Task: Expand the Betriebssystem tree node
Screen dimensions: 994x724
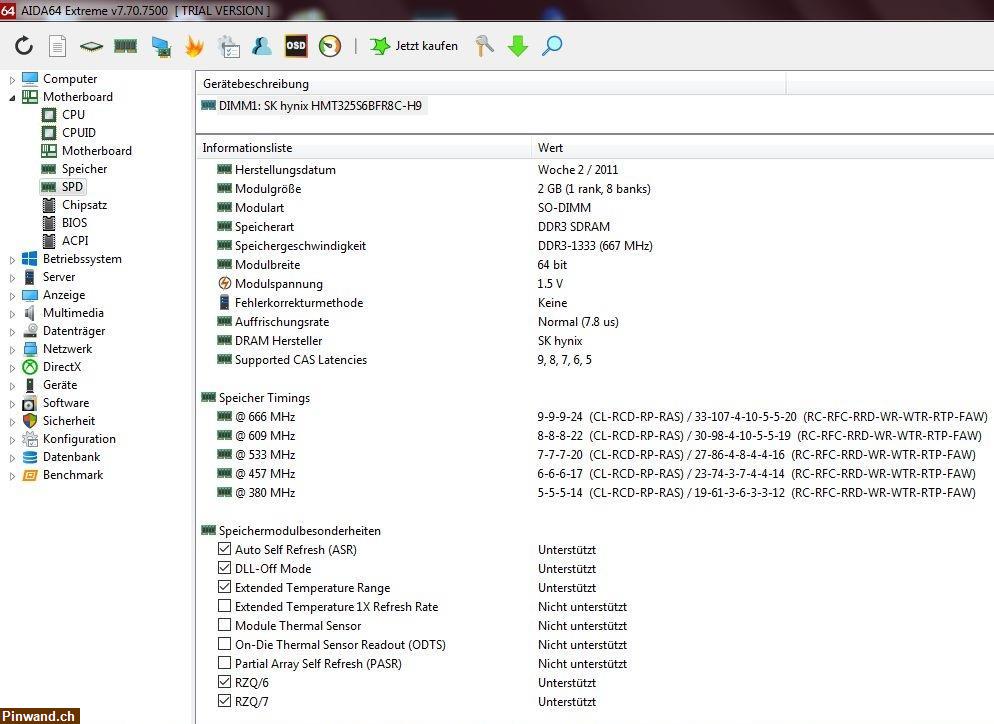Action: point(13,259)
